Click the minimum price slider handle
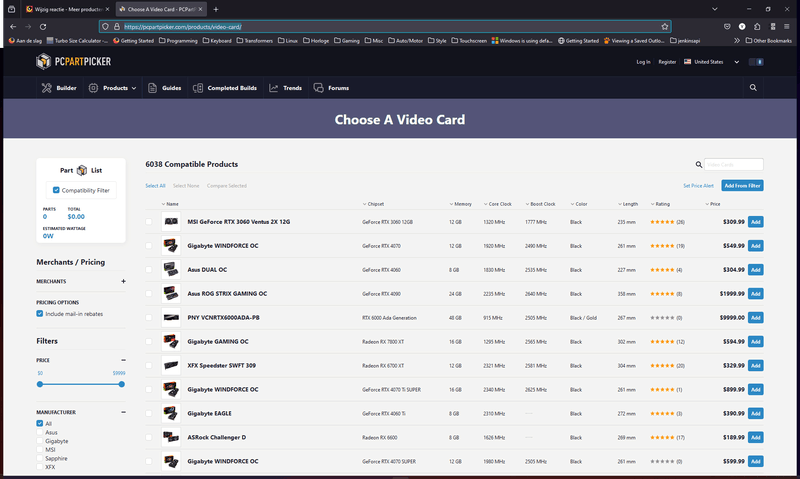Image resolution: width=800 pixels, height=479 pixels. (40, 384)
